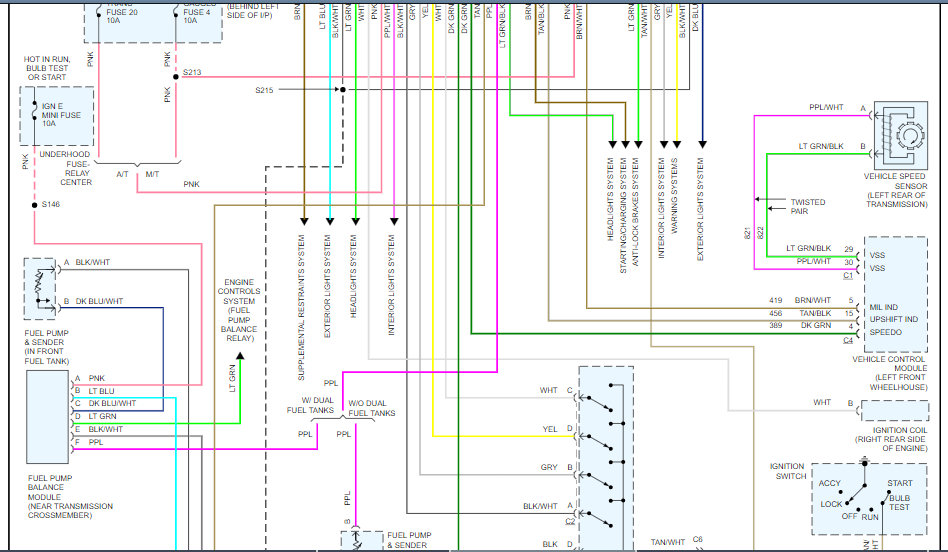948x552 pixels.
Task: Click the fuel pump balance module box
Action: (x=48, y=417)
